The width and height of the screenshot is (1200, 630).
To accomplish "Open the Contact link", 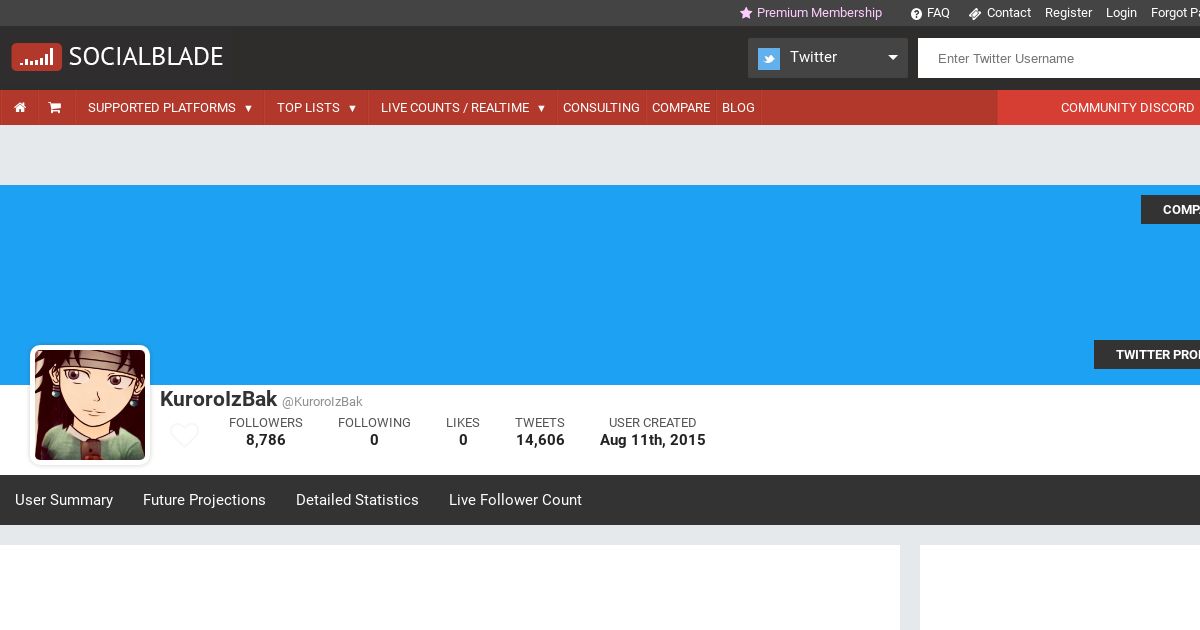I will pyautogui.click(x=1009, y=13).
